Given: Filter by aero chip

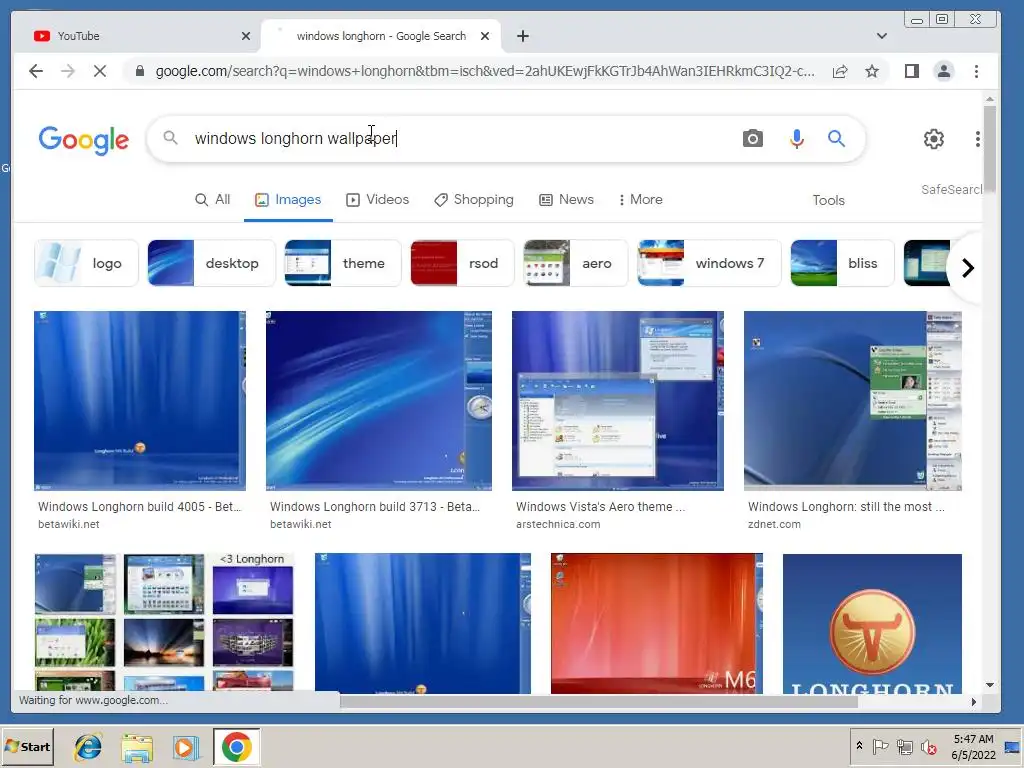Looking at the screenshot, I should (x=575, y=263).
